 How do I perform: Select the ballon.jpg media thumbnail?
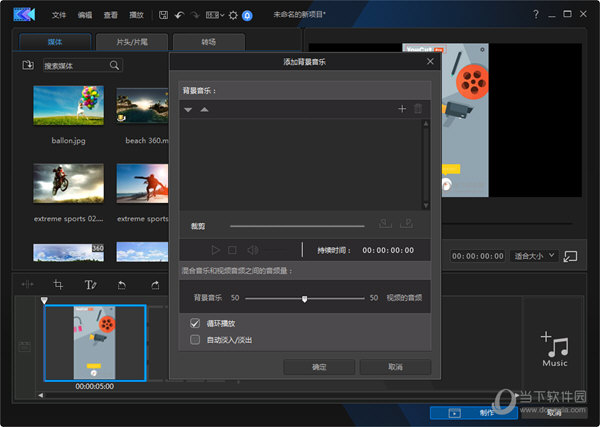[68, 105]
